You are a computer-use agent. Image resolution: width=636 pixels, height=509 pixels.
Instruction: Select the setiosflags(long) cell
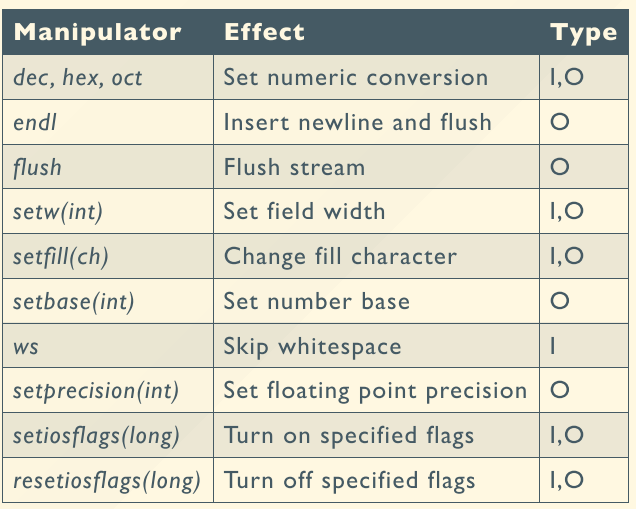point(96,436)
